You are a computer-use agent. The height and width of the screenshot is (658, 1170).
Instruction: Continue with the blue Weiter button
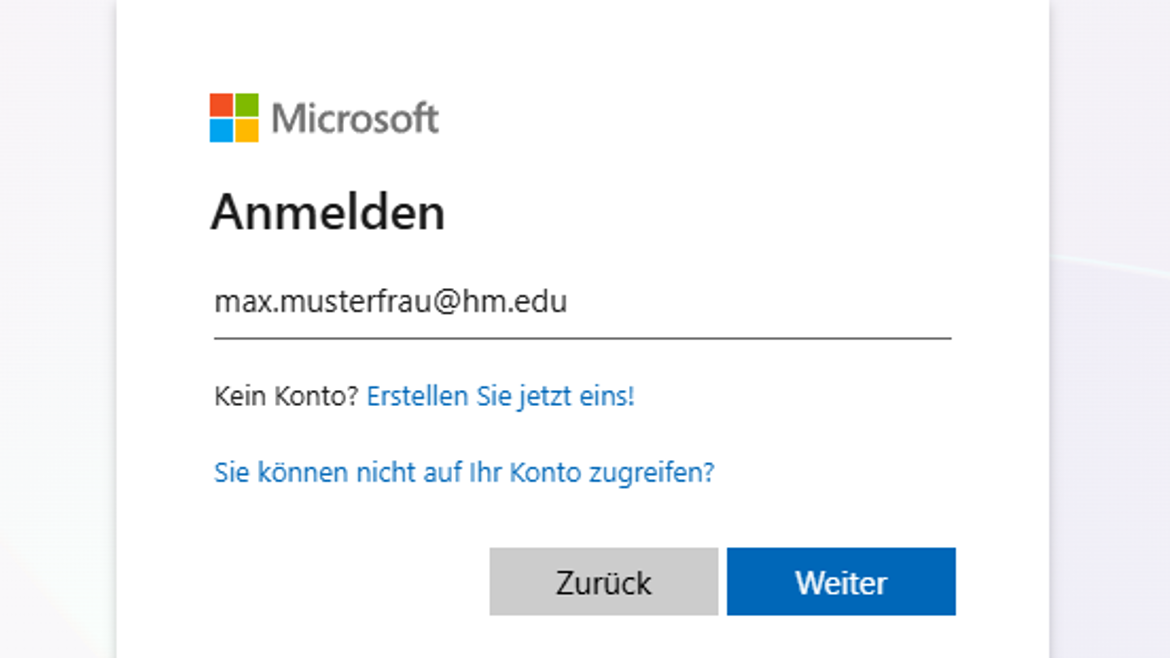click(841, 582)
